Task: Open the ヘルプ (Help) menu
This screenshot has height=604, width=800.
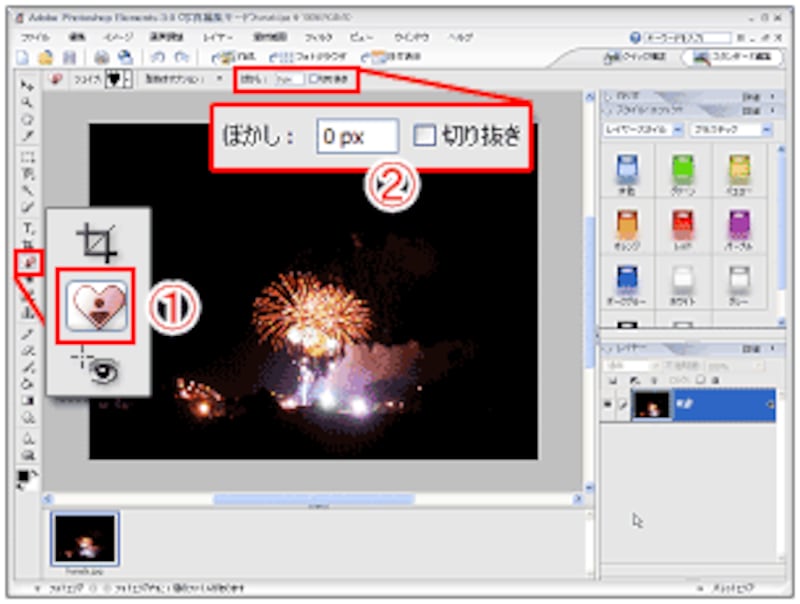Action: tap(461, 37)
